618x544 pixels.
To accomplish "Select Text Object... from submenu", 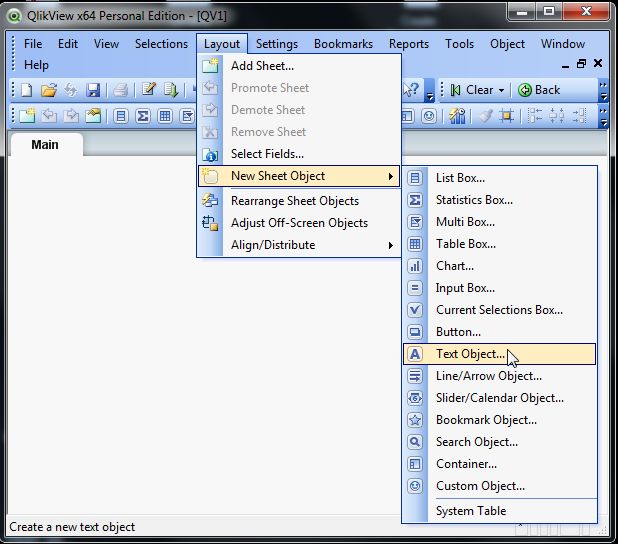I will (x=499, y=354).
